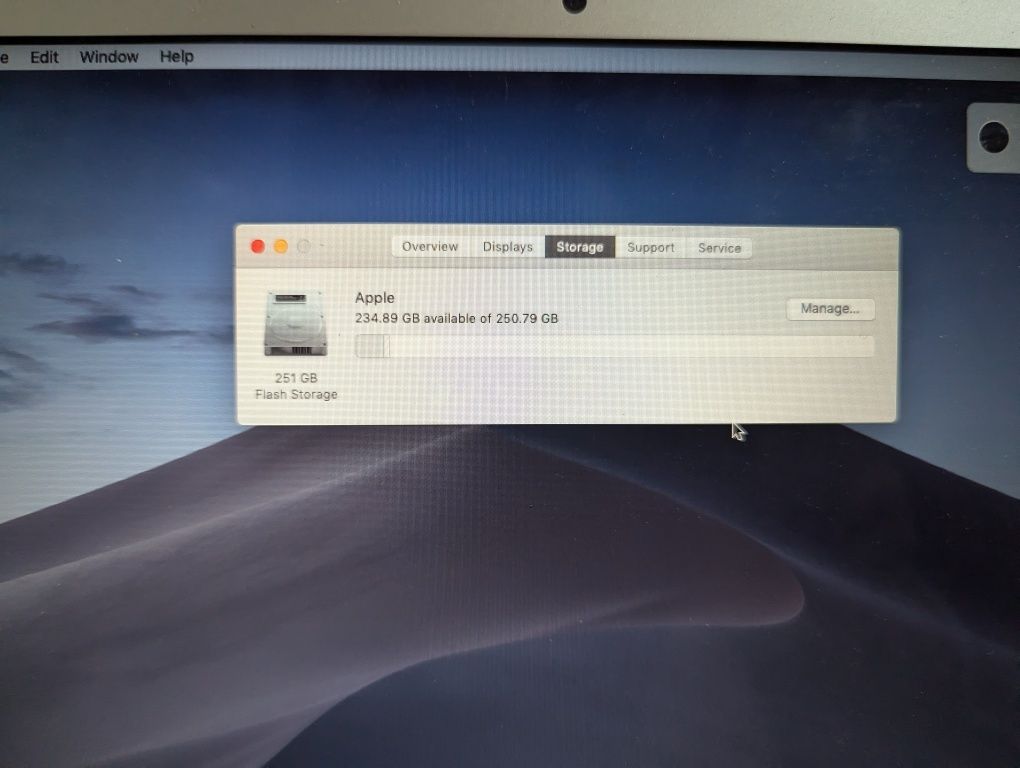Open the Window menu

[x=109, y=57]
